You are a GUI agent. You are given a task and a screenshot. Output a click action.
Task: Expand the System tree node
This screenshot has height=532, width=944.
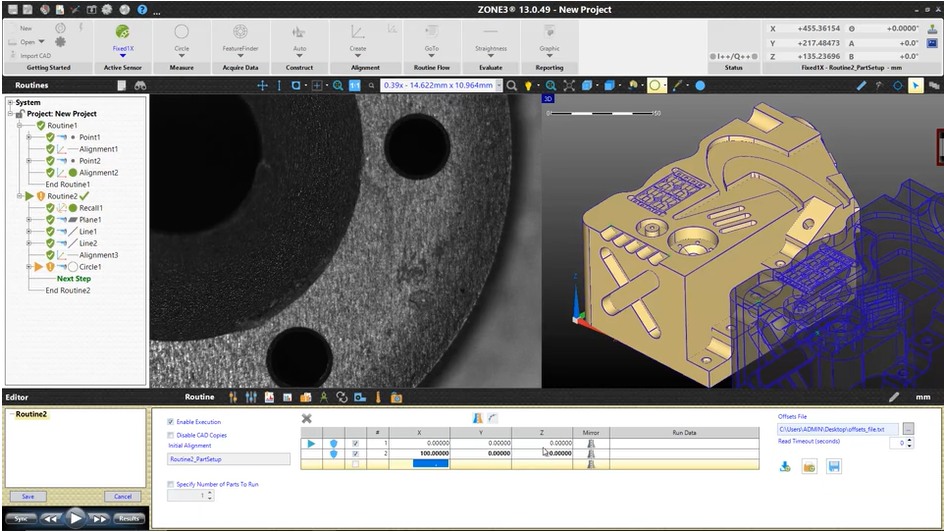(10, 102)
